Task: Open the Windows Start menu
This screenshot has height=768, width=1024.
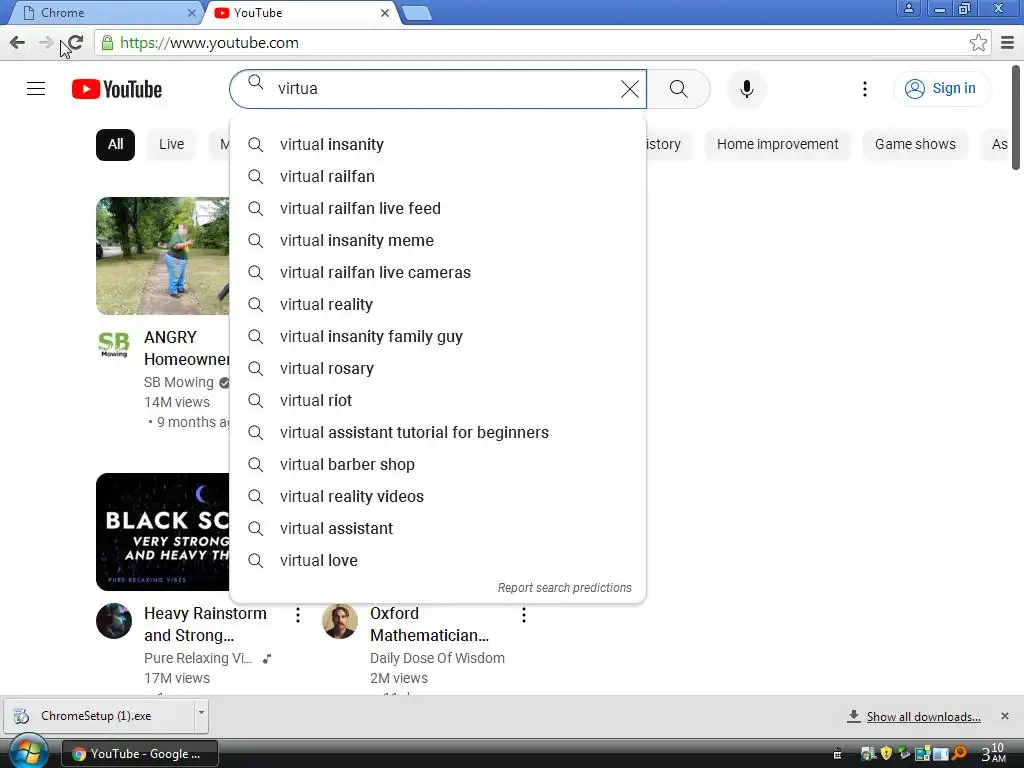Action: coord(28,752)
